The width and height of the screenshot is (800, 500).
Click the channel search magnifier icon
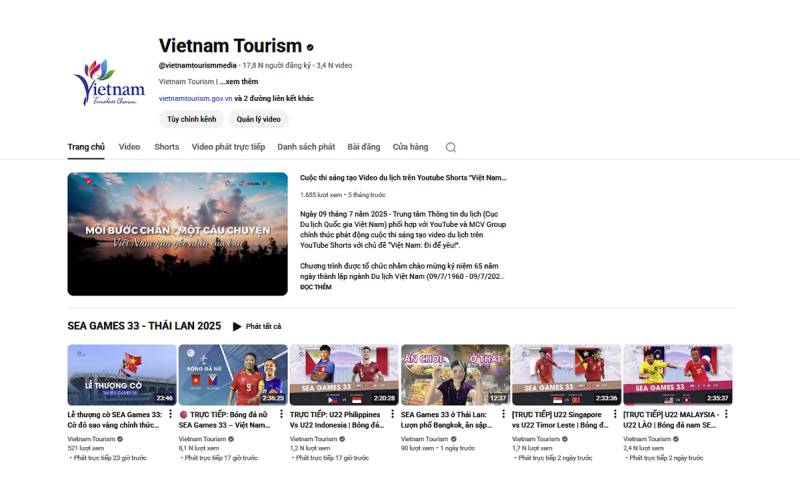[451, 147]
